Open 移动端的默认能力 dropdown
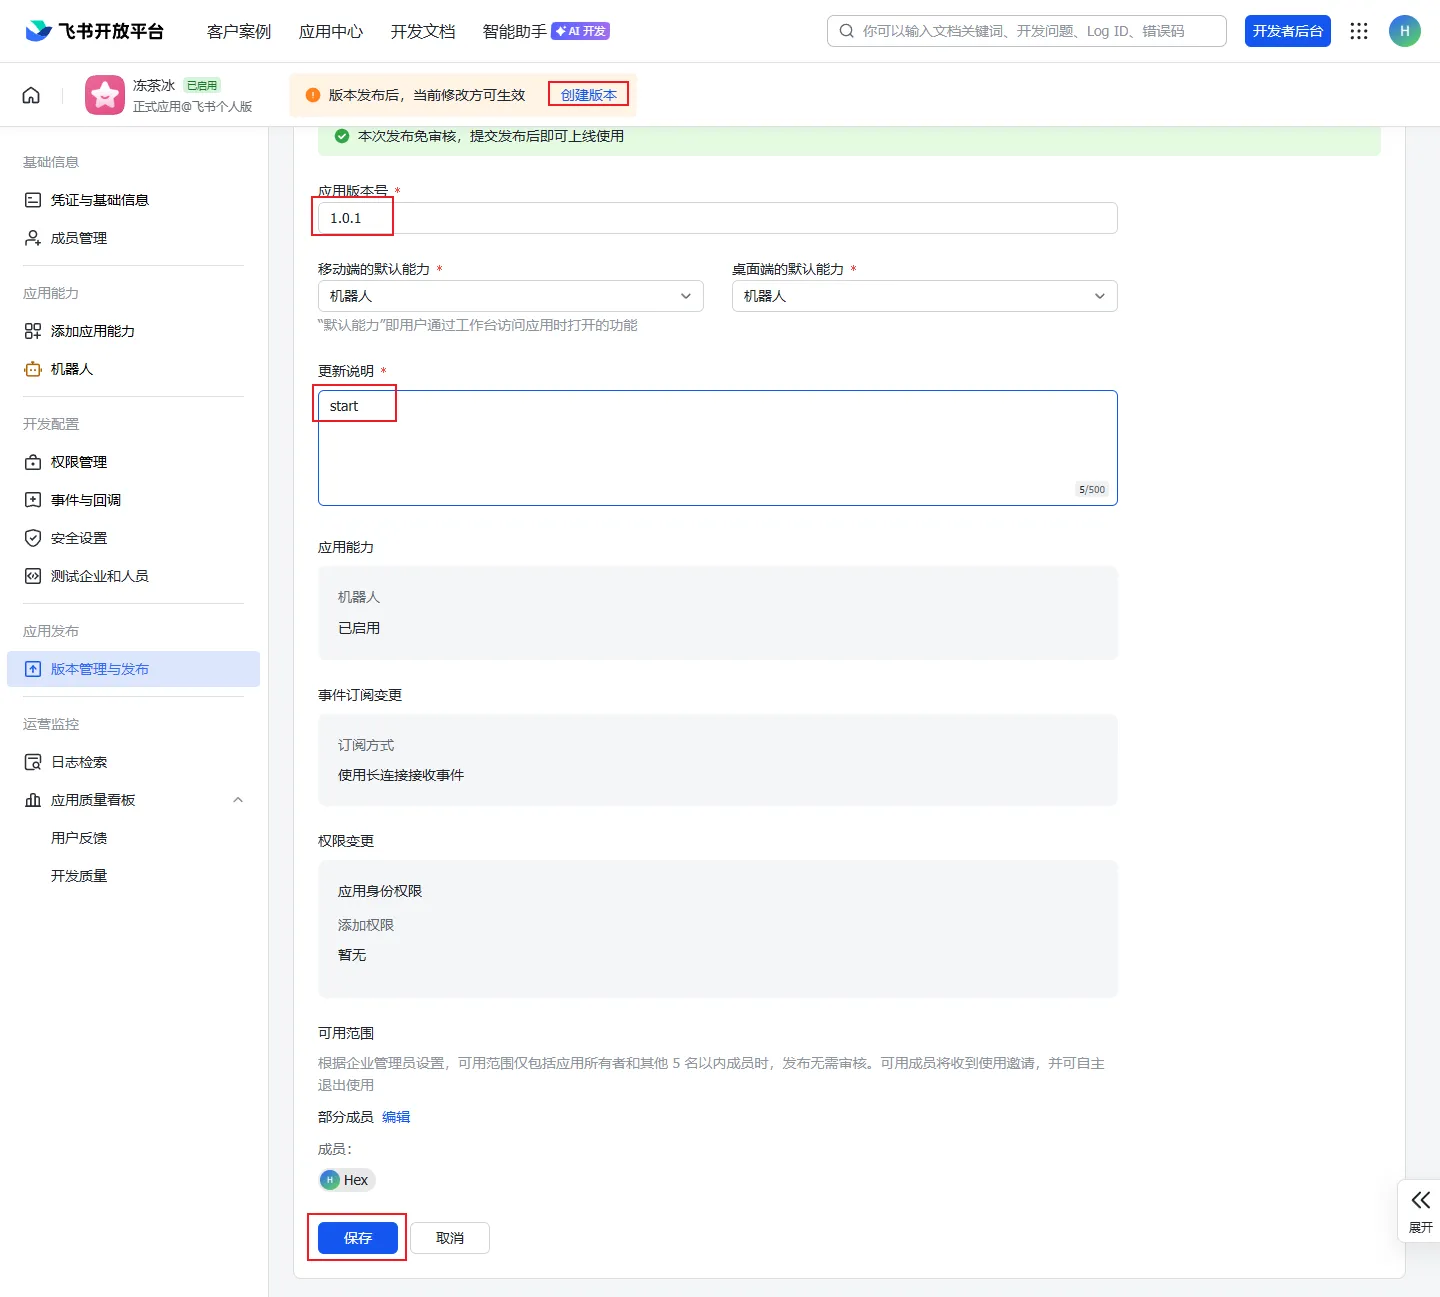The height and width of the screenshot is (1297, 1440). [x=510, y=296]
